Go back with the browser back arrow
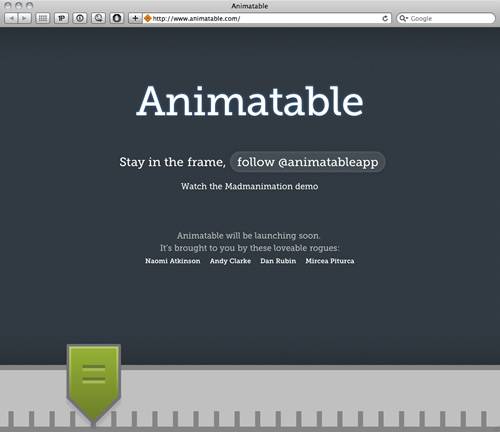This screenshot has height=432, width=500. pos(11,18)
